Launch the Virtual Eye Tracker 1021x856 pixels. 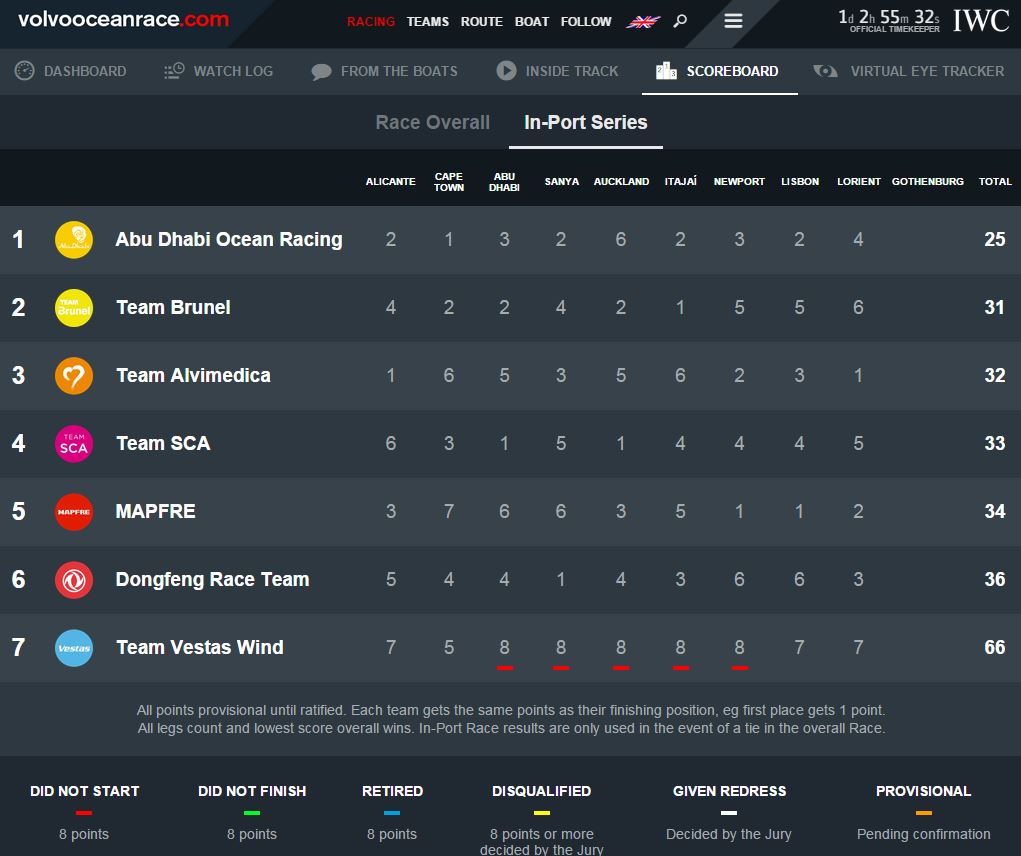pyautogui.click(x=908, y=71)
